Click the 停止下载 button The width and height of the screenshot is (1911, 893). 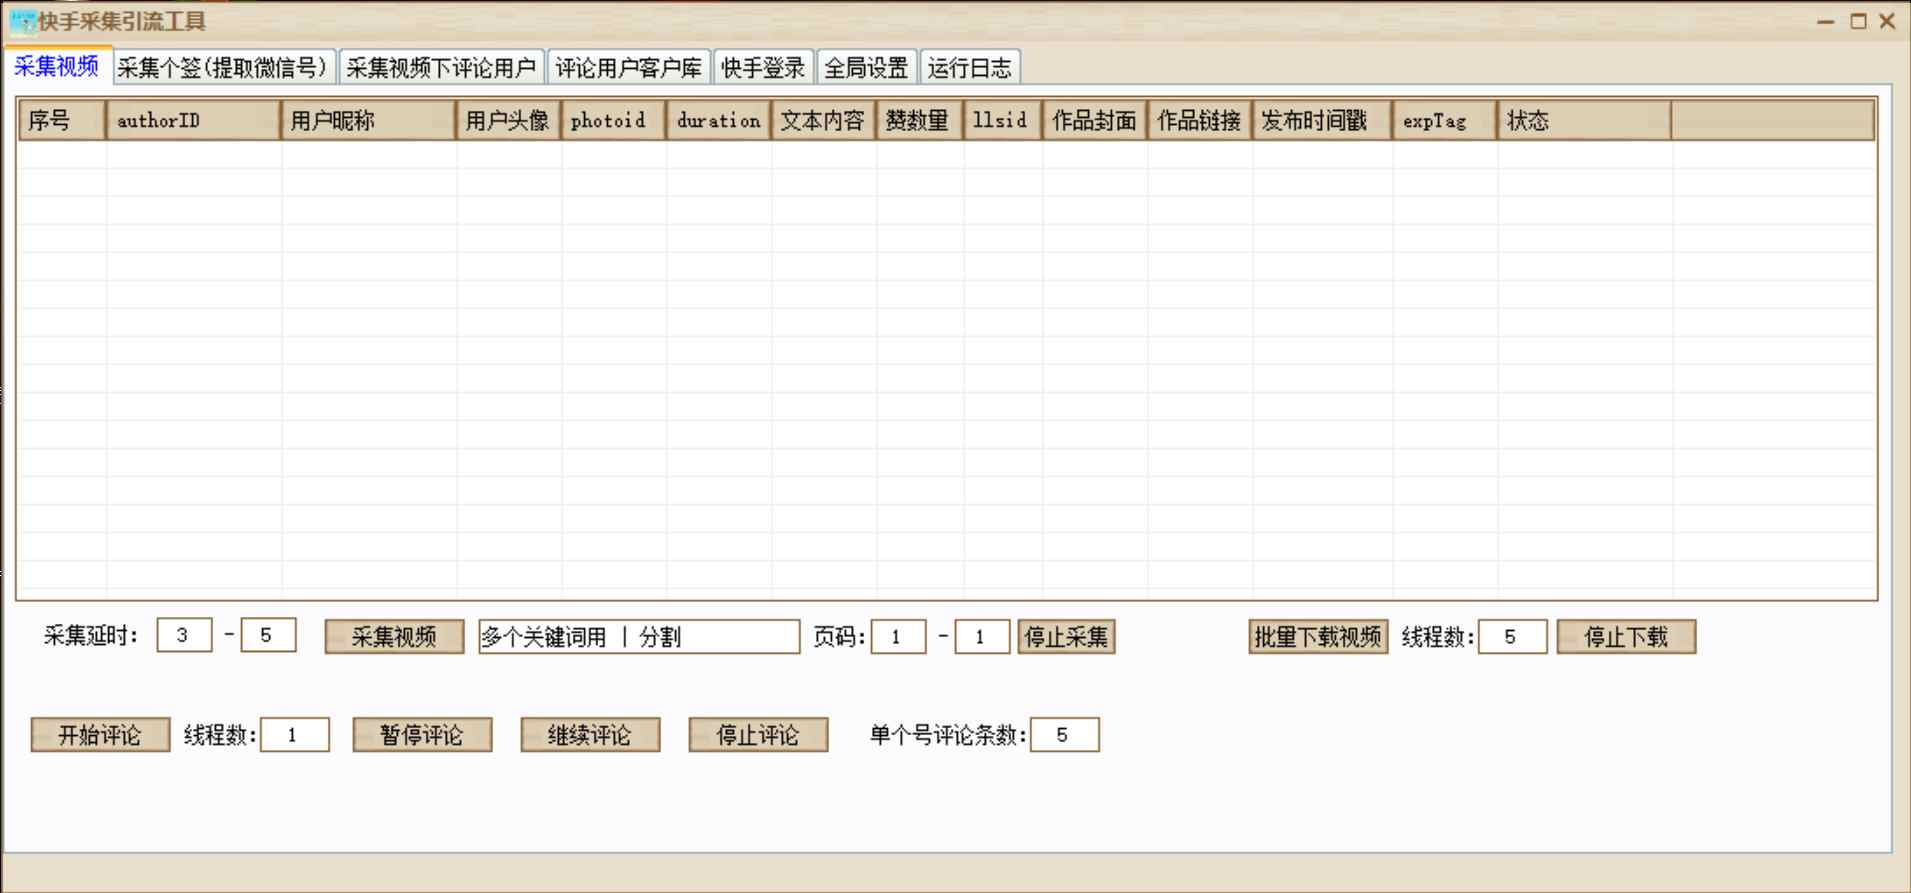click(x=1626, y=637)
